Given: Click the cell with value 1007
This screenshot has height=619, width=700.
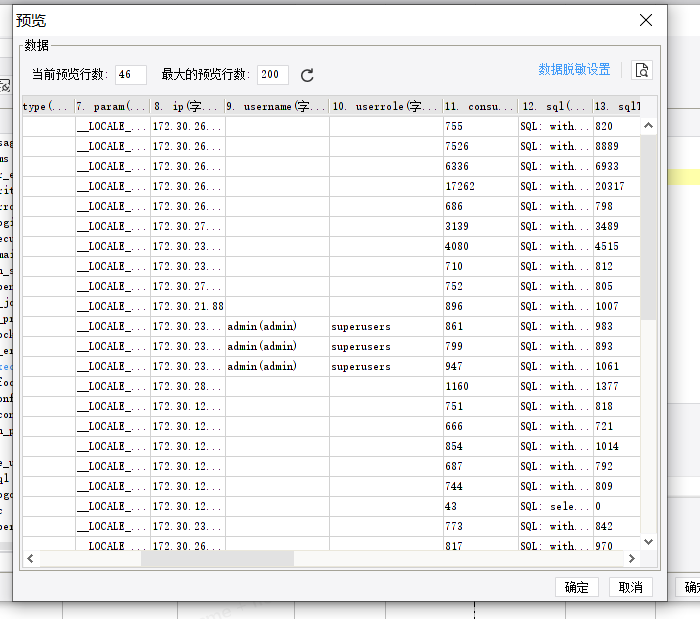Looking at the screenshot, I should pyautogui.click(x=617, y=306).
